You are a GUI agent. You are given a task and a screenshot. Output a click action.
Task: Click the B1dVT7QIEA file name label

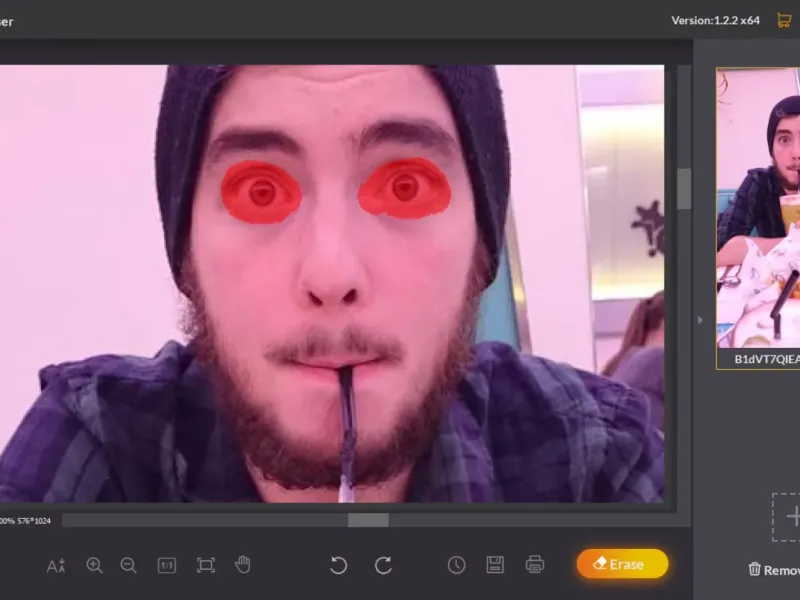tap(767, 359)
